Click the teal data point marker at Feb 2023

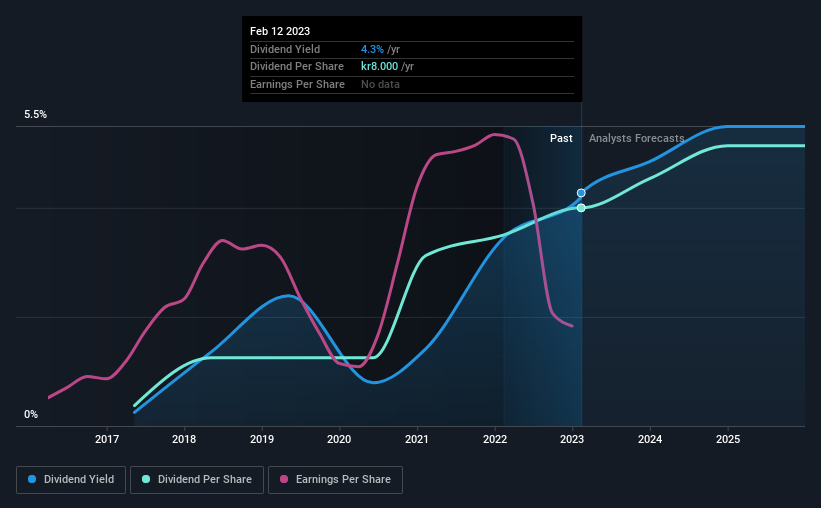point(581,208)
